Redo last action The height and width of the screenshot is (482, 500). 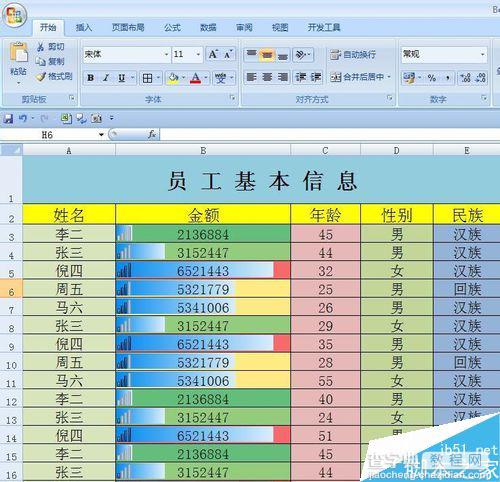coord(44,118)
